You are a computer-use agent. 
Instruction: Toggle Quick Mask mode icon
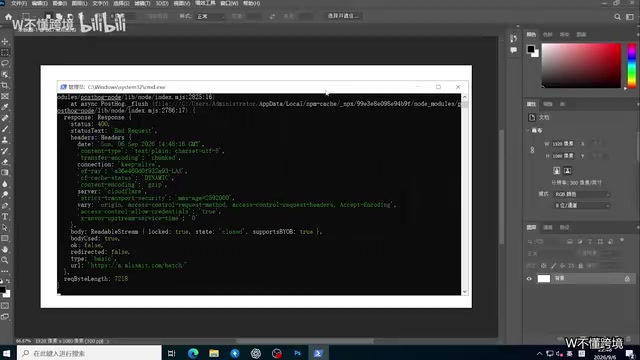[x=5, y=305]
